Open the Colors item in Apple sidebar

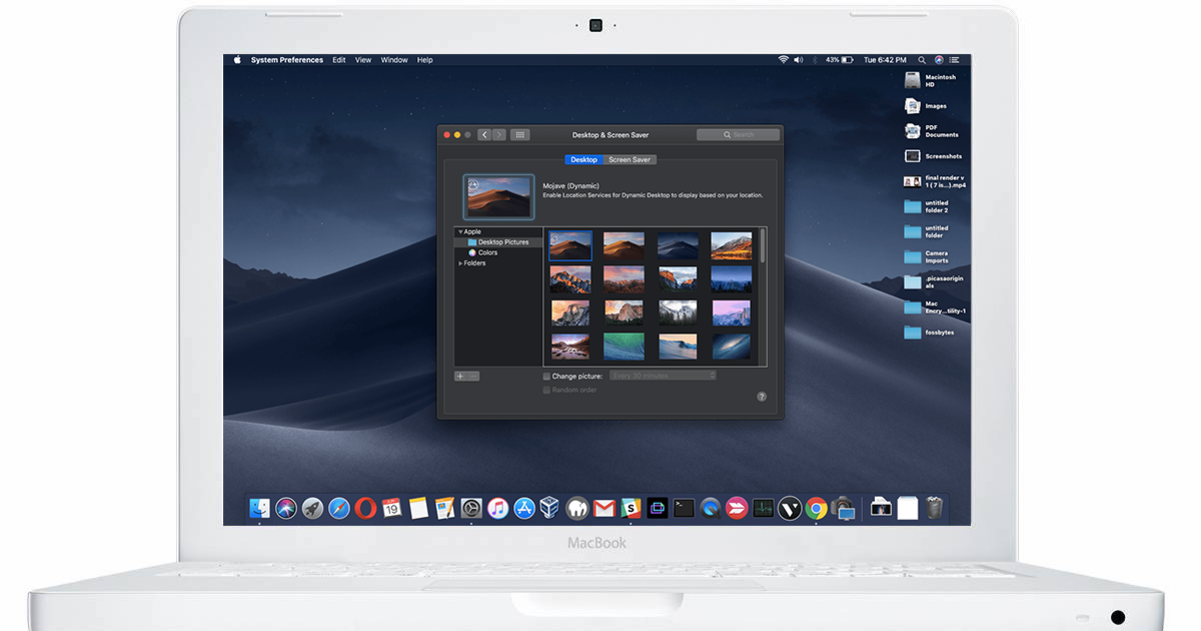click(x=486, y=253)
